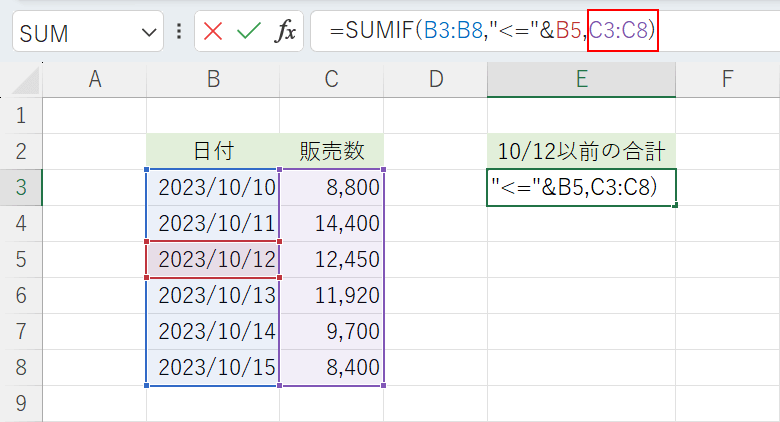Click the editing cell E3 with formula

(581, 187)
